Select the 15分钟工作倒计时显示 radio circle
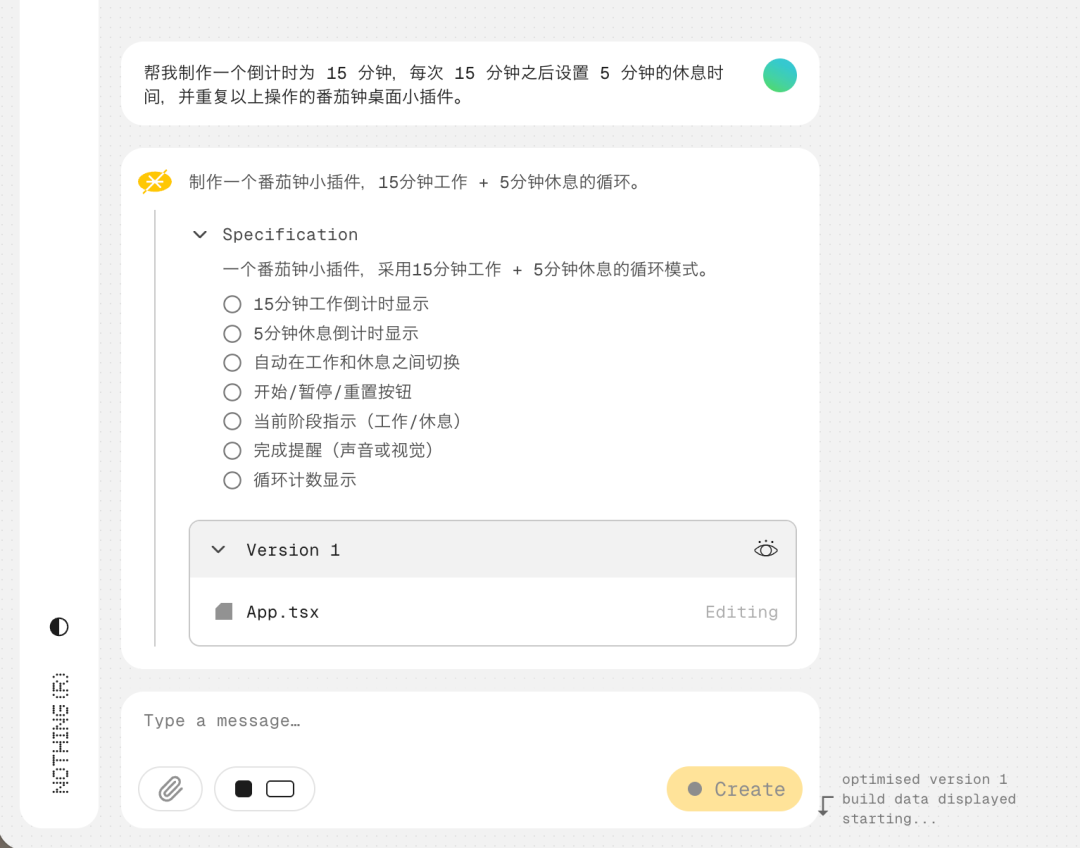This screenshot has width=1080, height=848. [233, 304]
